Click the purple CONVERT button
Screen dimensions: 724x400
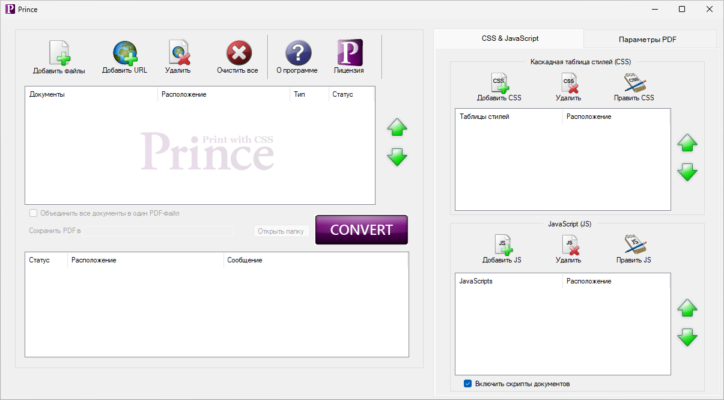pyautogui.click(x=362, y=230)
